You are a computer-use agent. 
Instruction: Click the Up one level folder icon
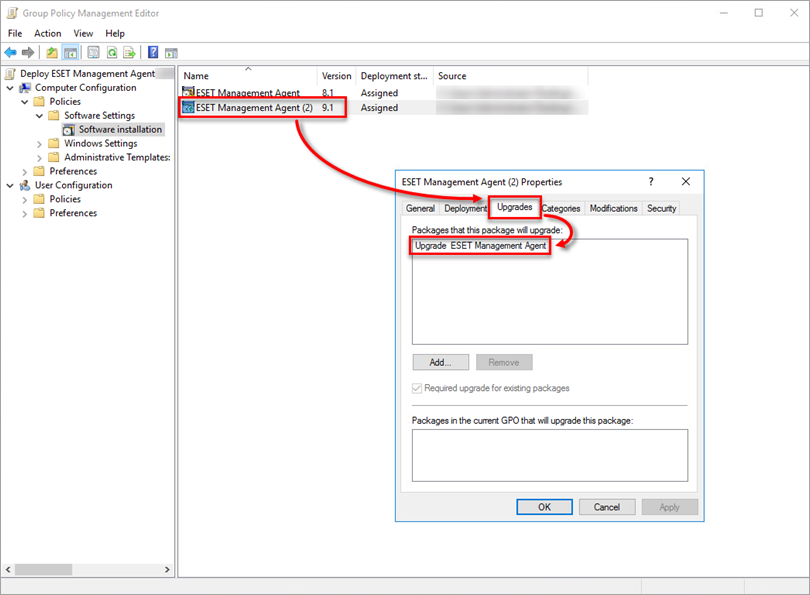pos(51,52)
